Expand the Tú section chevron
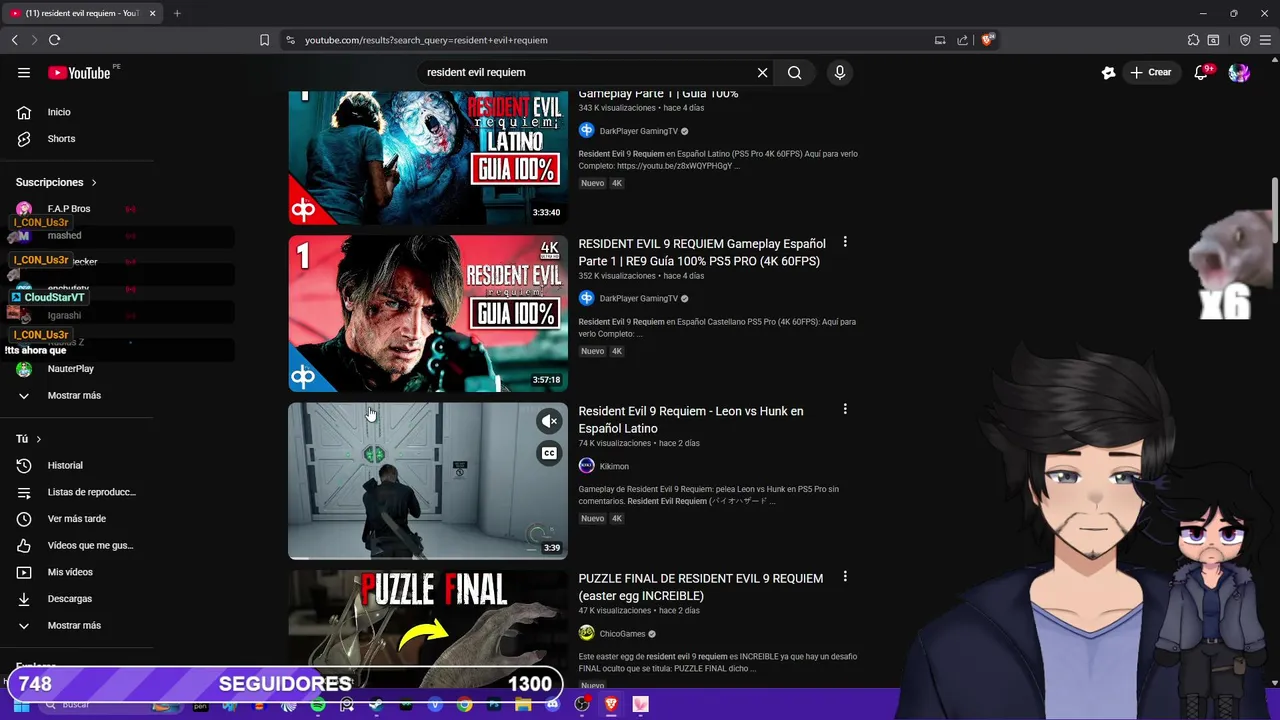1280x720 pixels. [x=39, y=439]
